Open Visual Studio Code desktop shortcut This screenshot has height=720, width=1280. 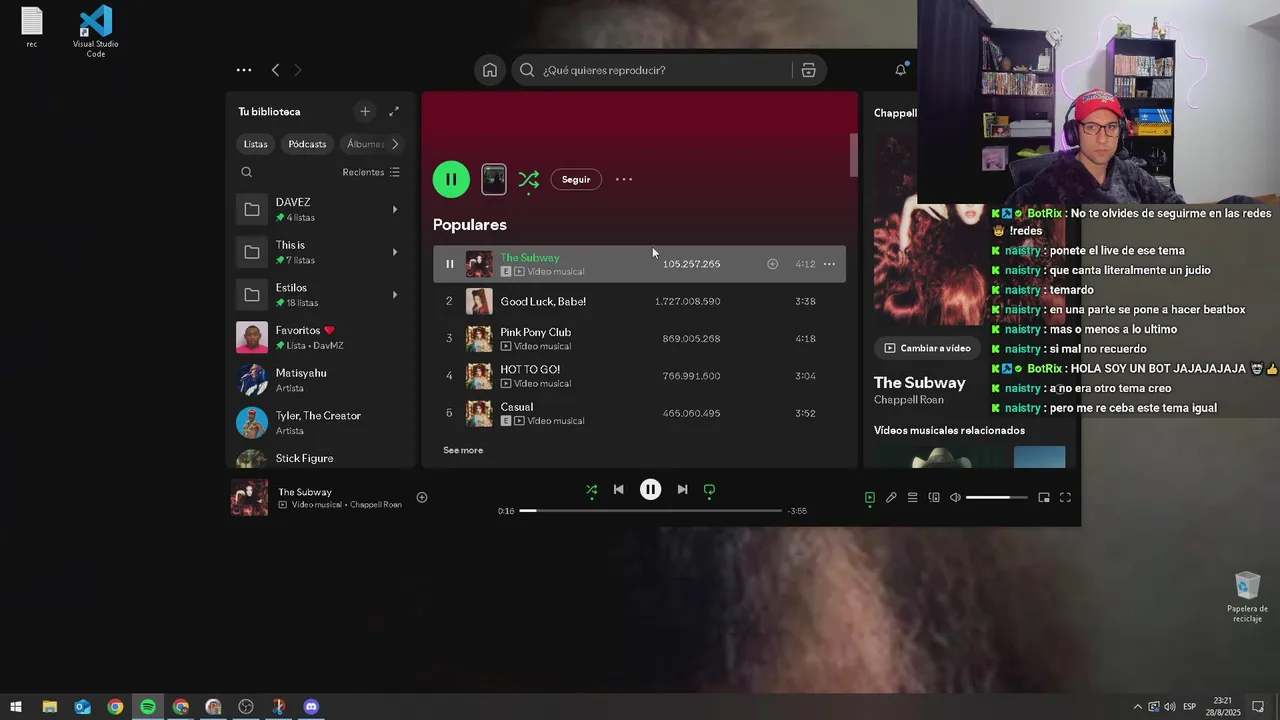pyautogui.click(x=96, y=31)
